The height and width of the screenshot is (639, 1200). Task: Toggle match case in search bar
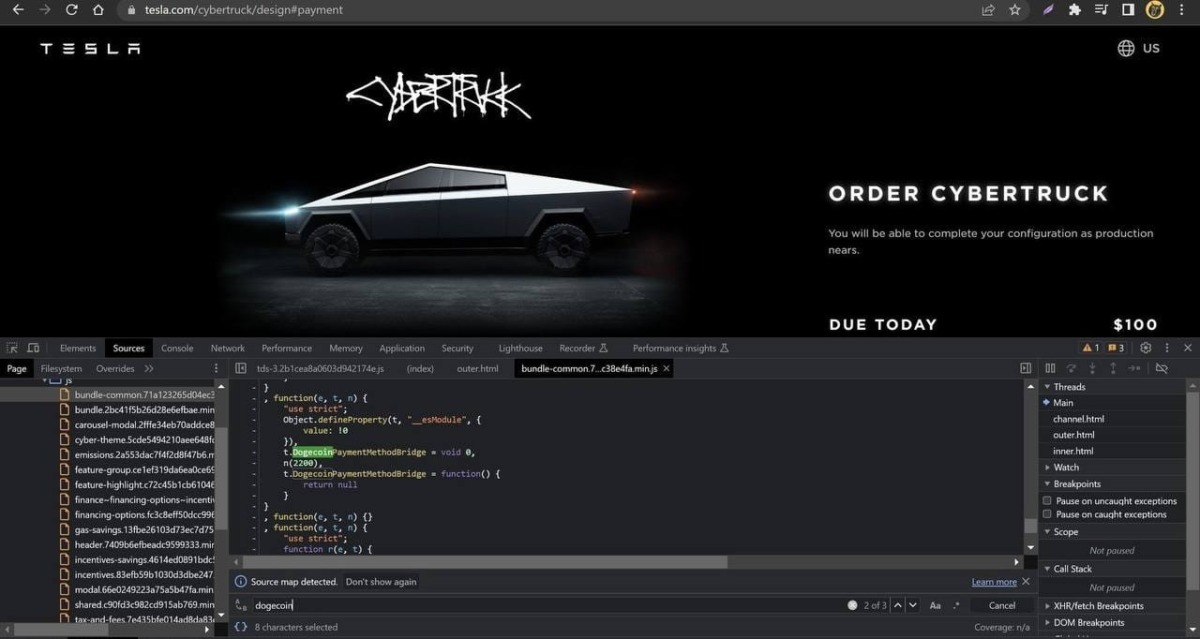935,605
